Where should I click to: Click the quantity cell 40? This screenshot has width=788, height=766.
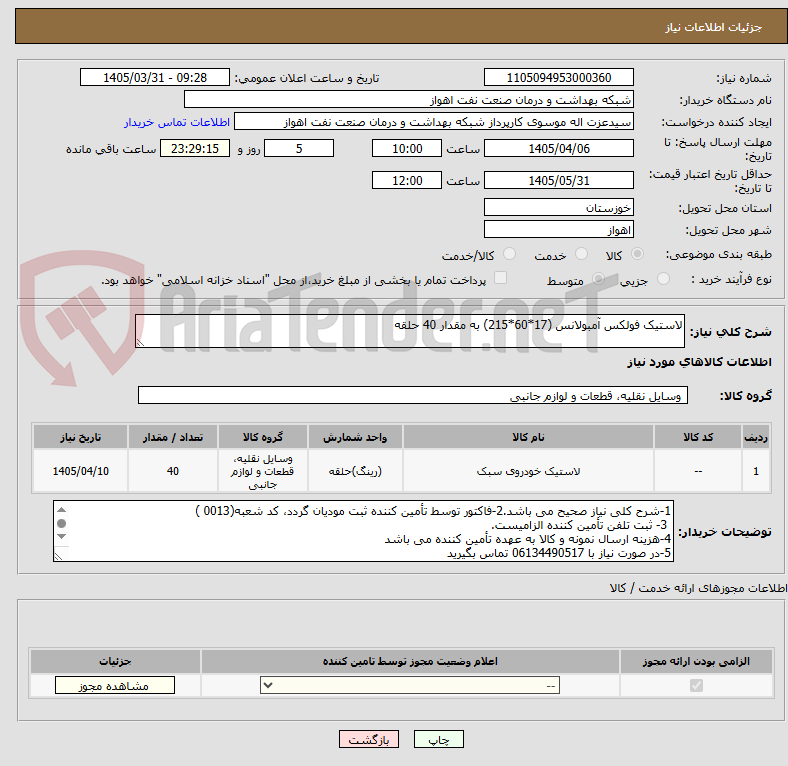[x=172, y=471]
